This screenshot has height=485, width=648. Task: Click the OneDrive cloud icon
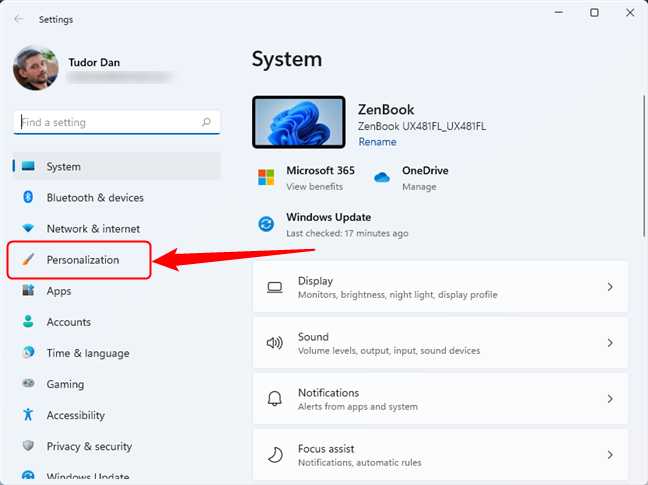(x=382, y=178)
